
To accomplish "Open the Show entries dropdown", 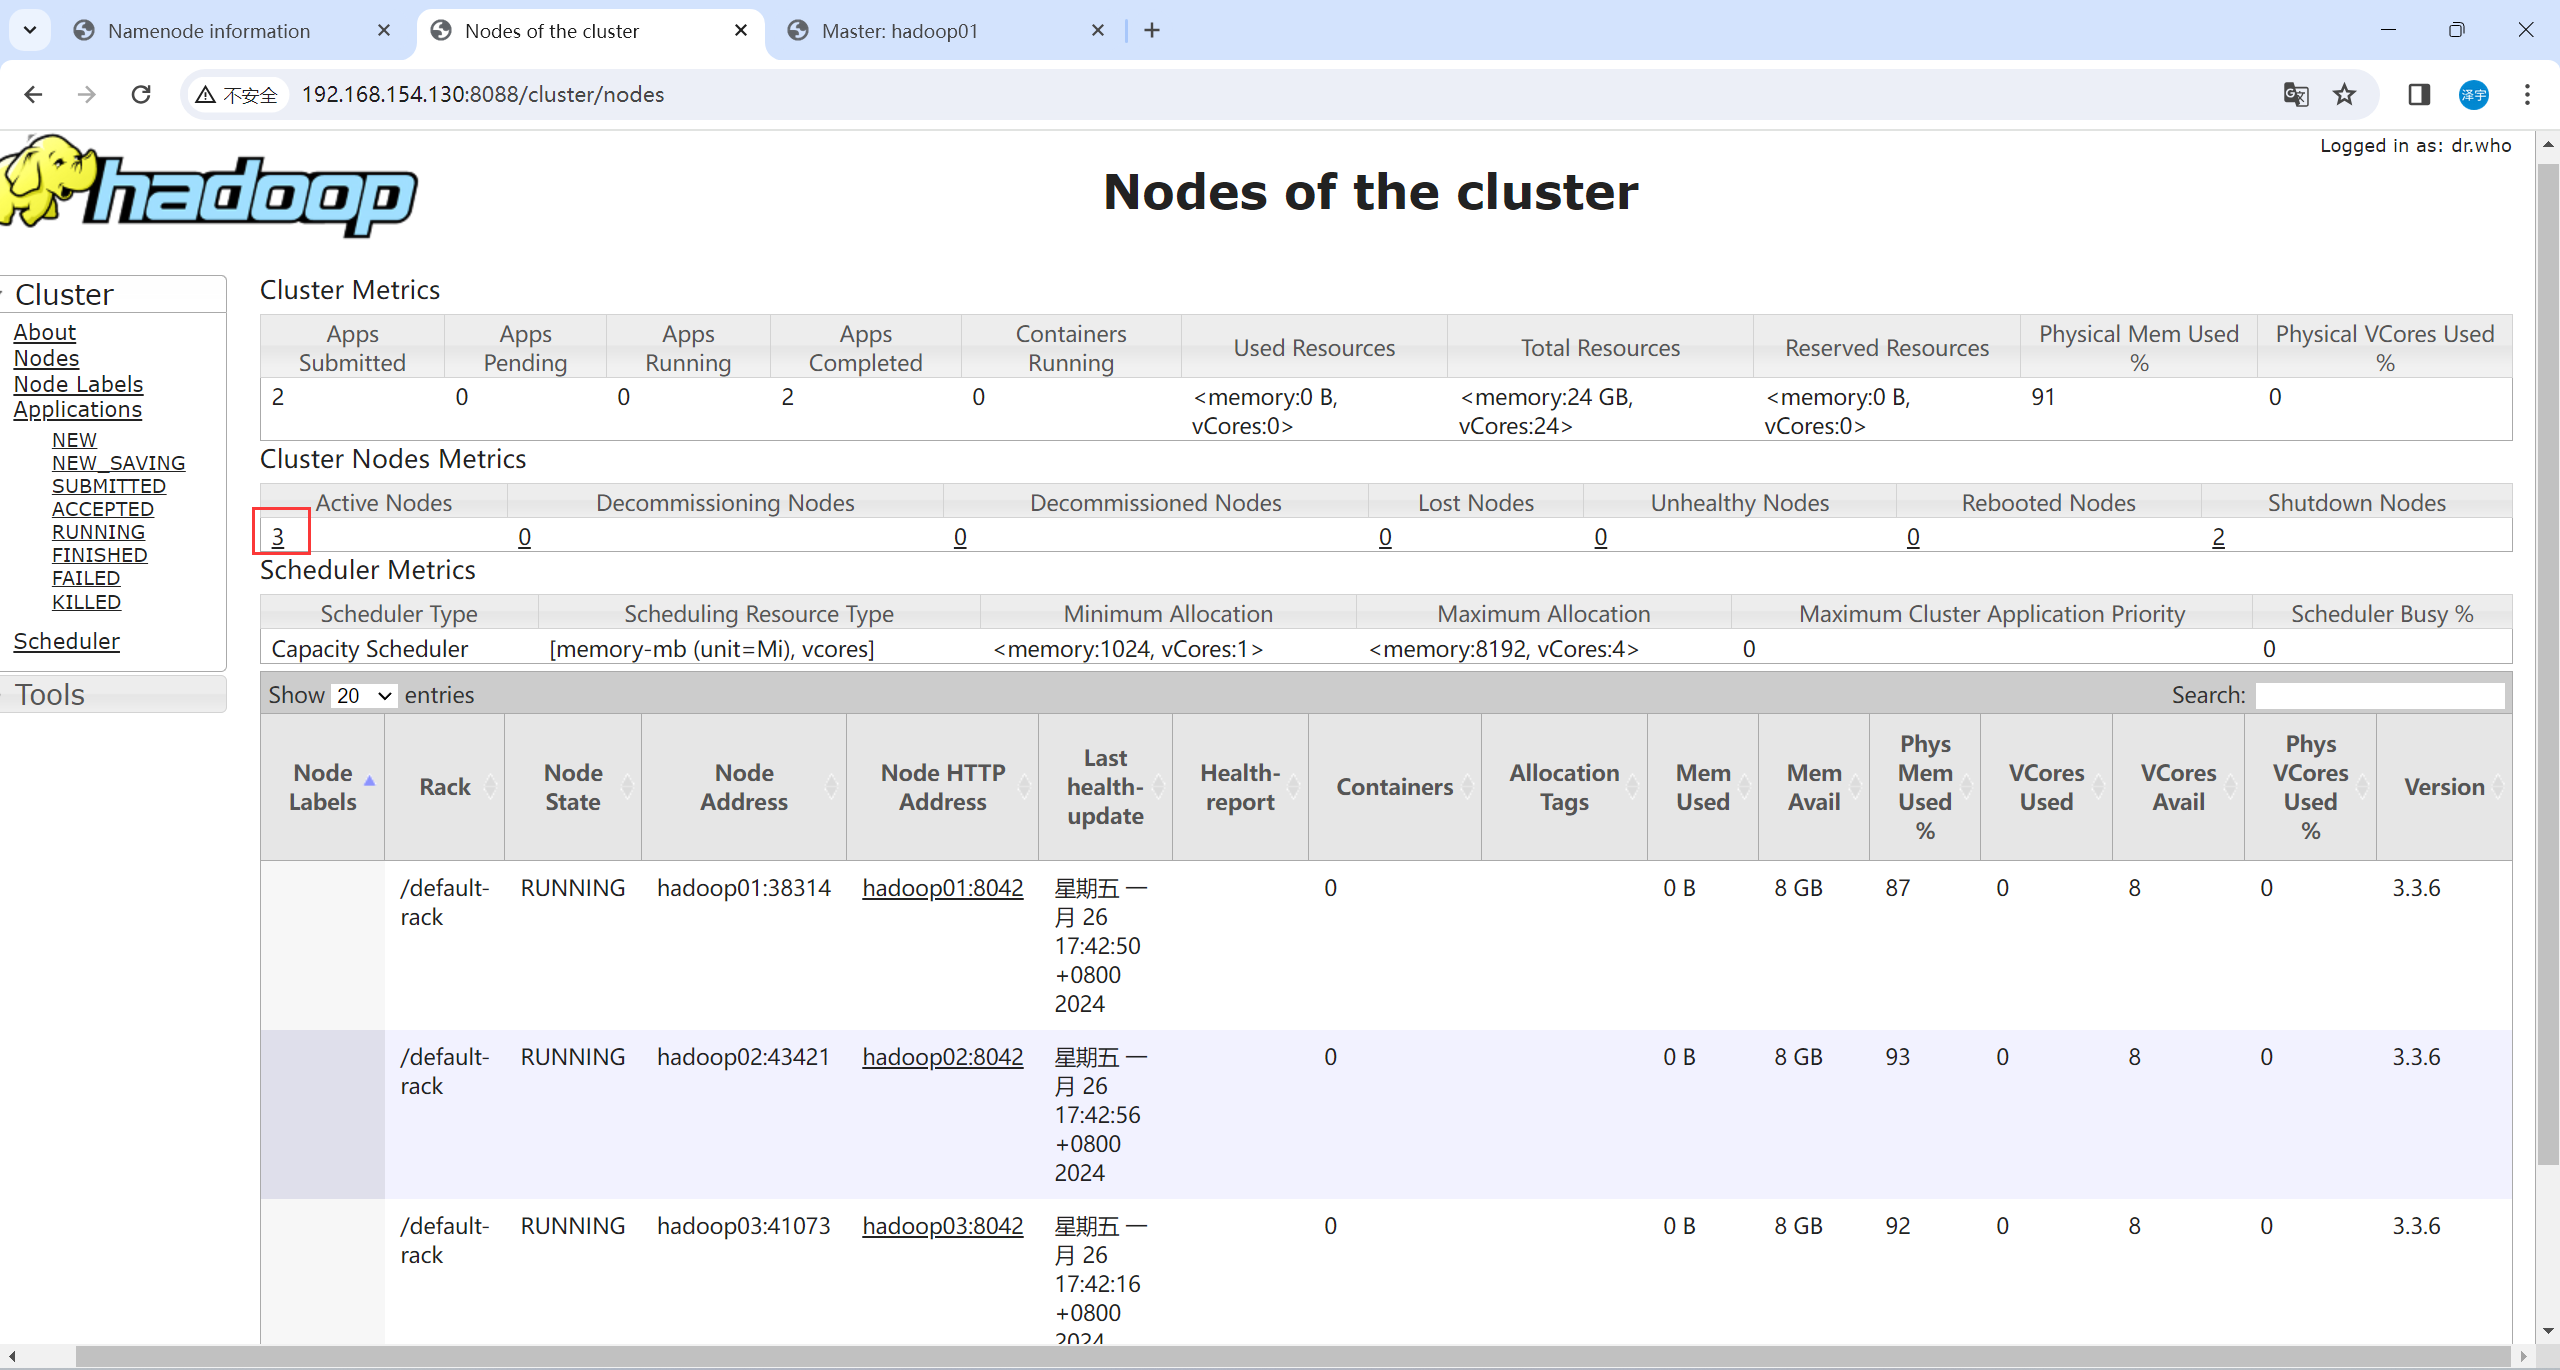I will pos(364,695).
